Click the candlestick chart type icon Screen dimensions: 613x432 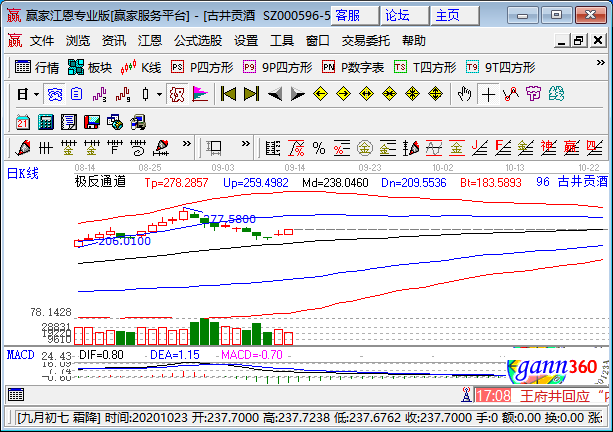[145, 94]
